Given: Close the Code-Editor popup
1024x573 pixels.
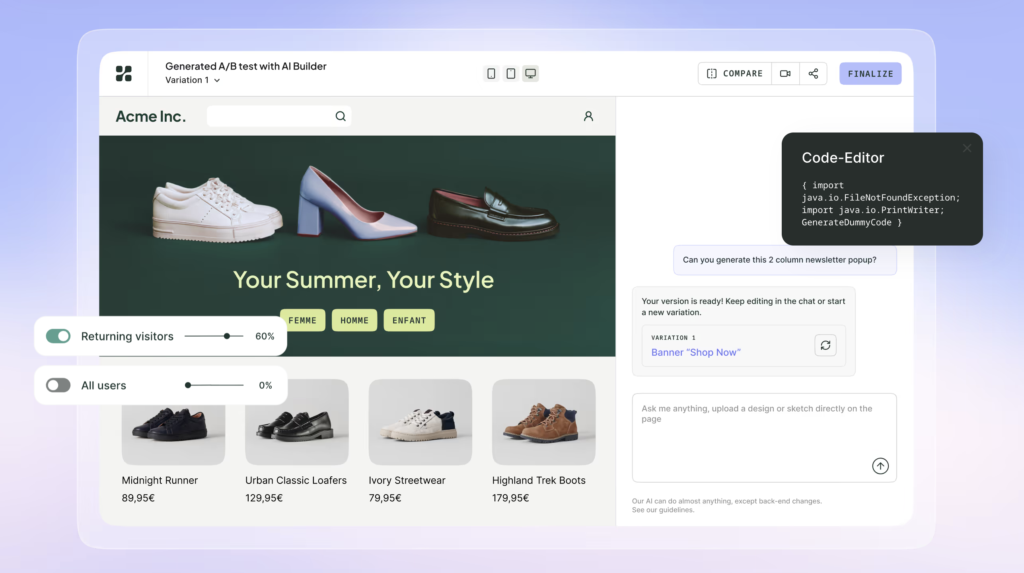Looking at the screenshot, I should click(967, 148).
